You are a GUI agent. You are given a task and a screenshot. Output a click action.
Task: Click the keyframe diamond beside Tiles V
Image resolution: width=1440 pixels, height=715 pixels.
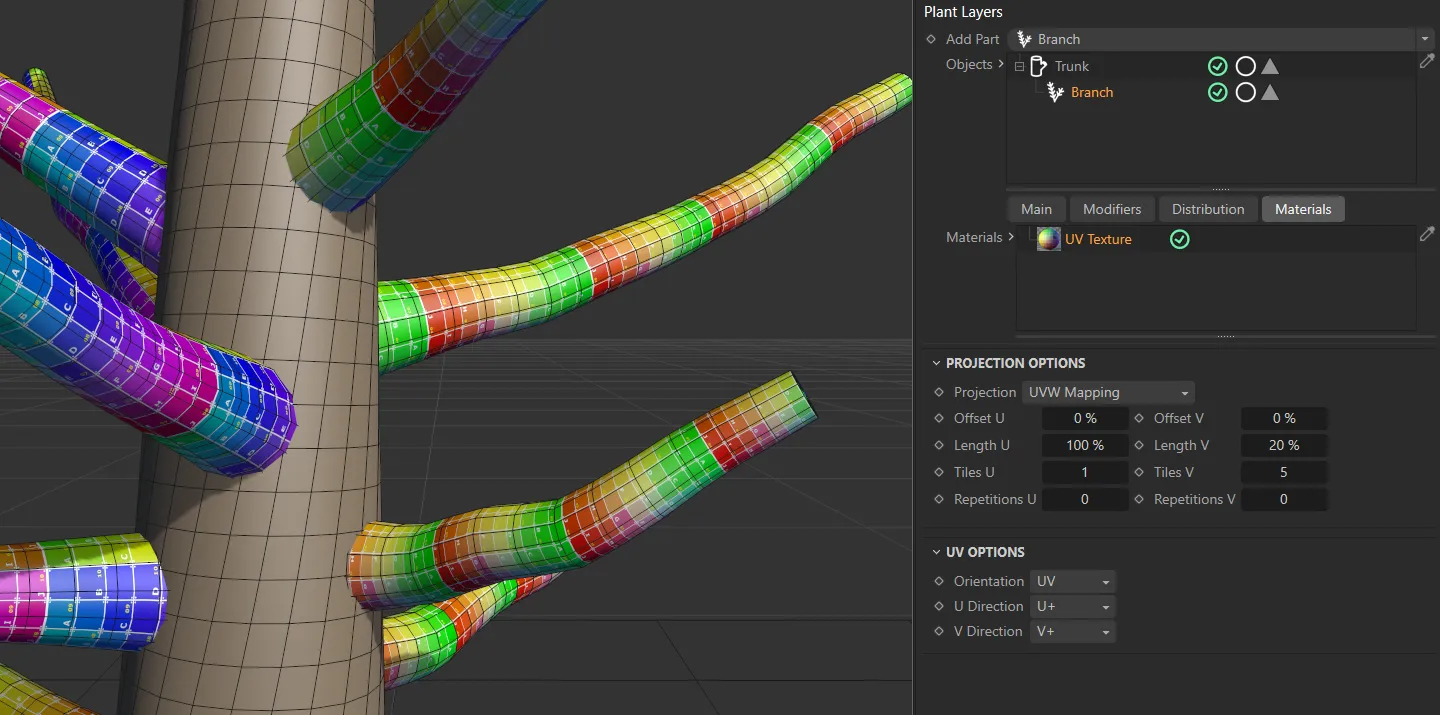(1139, 472)
